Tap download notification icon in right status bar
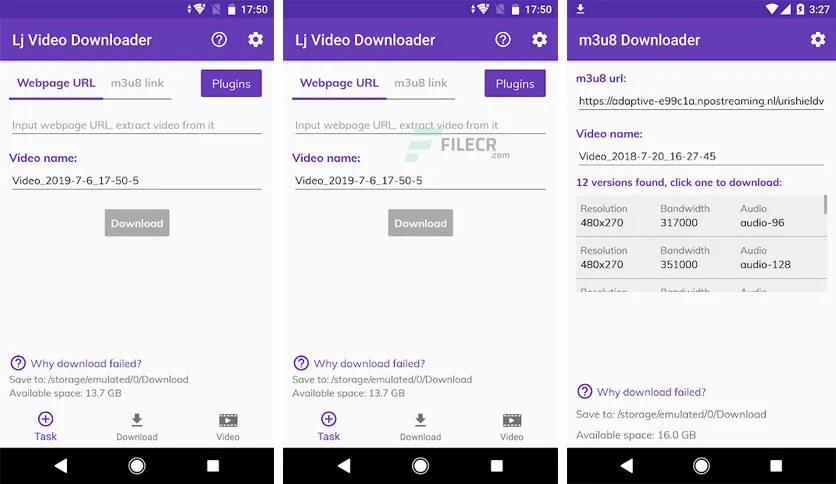 (x=581, y=9)
